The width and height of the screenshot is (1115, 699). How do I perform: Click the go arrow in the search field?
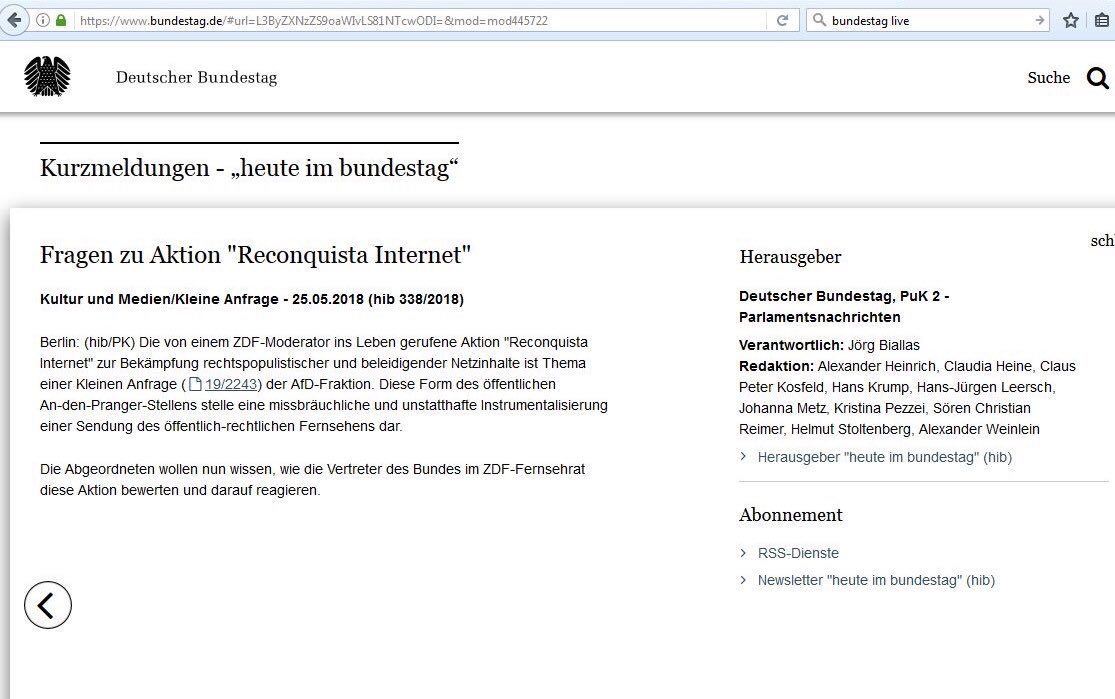coord(1039,18)
